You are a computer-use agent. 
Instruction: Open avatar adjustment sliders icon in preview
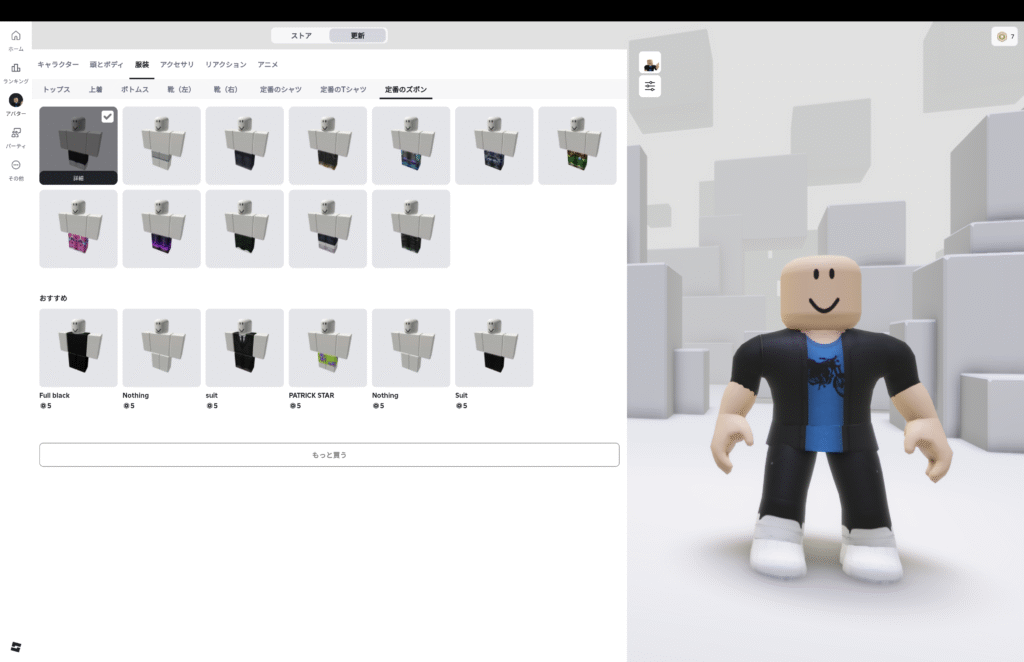(650, 87)
